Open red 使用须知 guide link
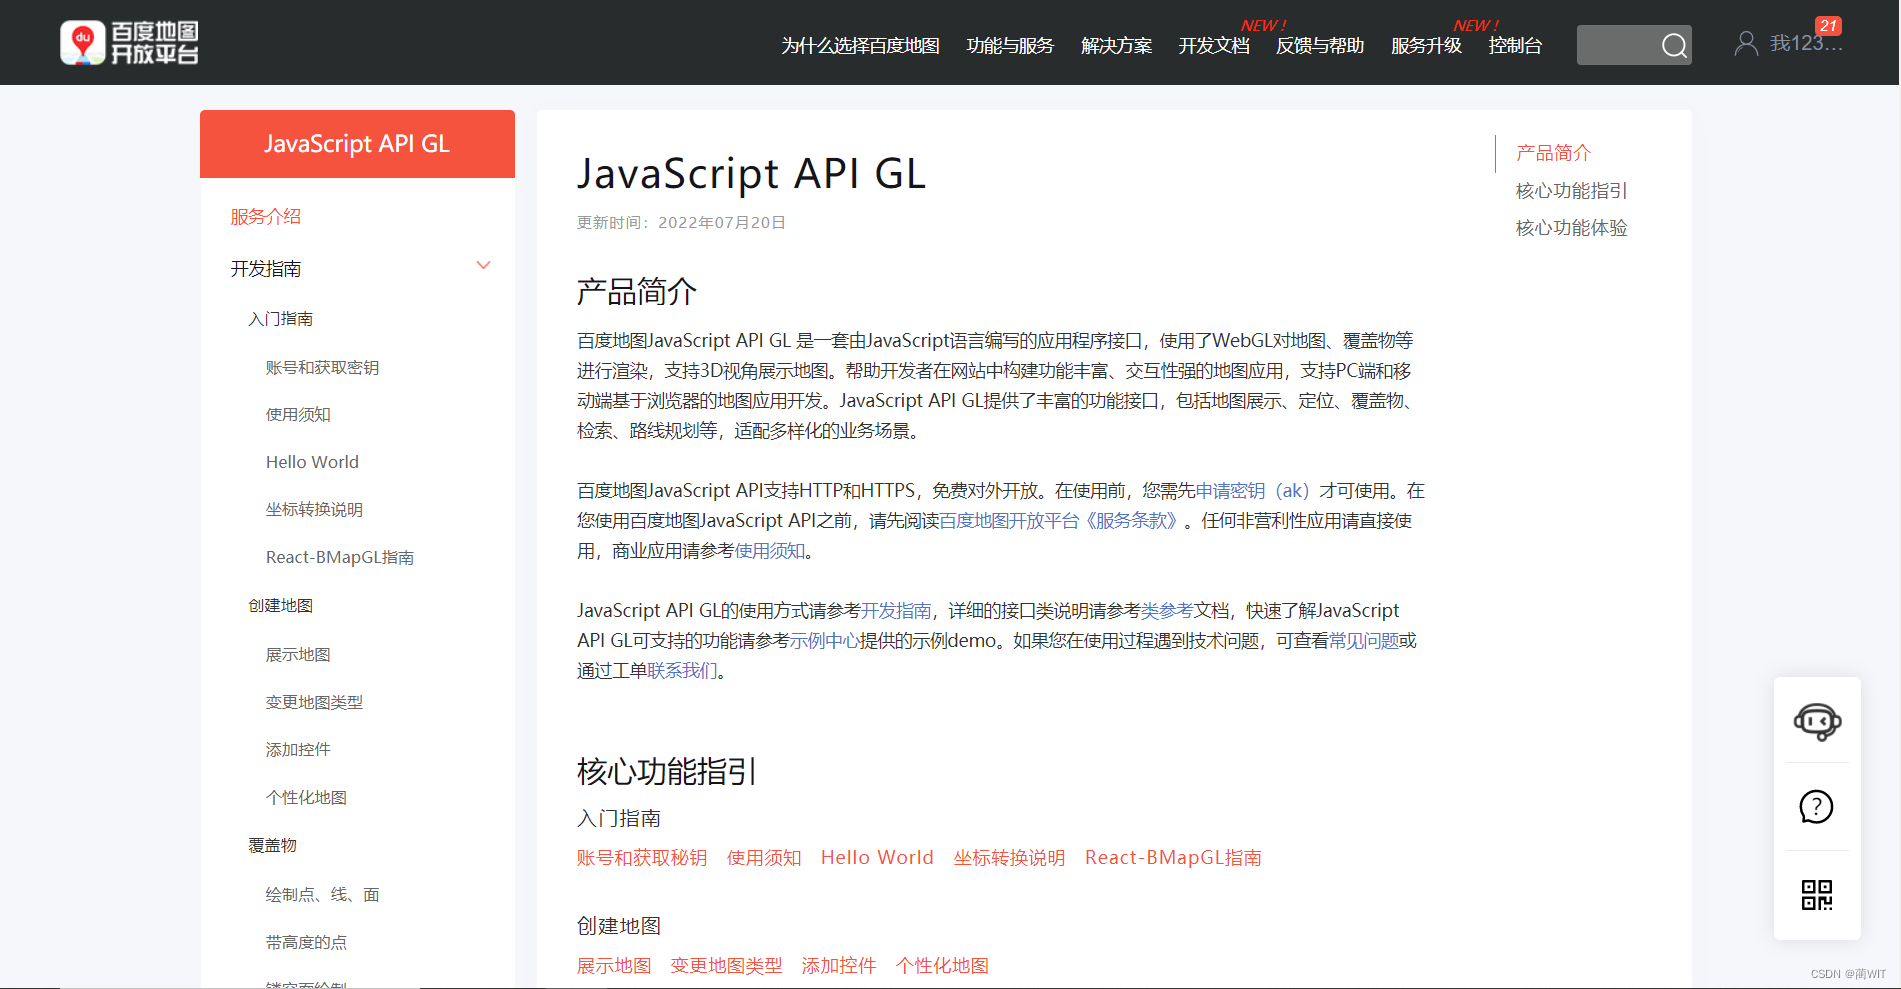Image resolution: width=1901 pixels, height=989 pixels. (764, 858)
